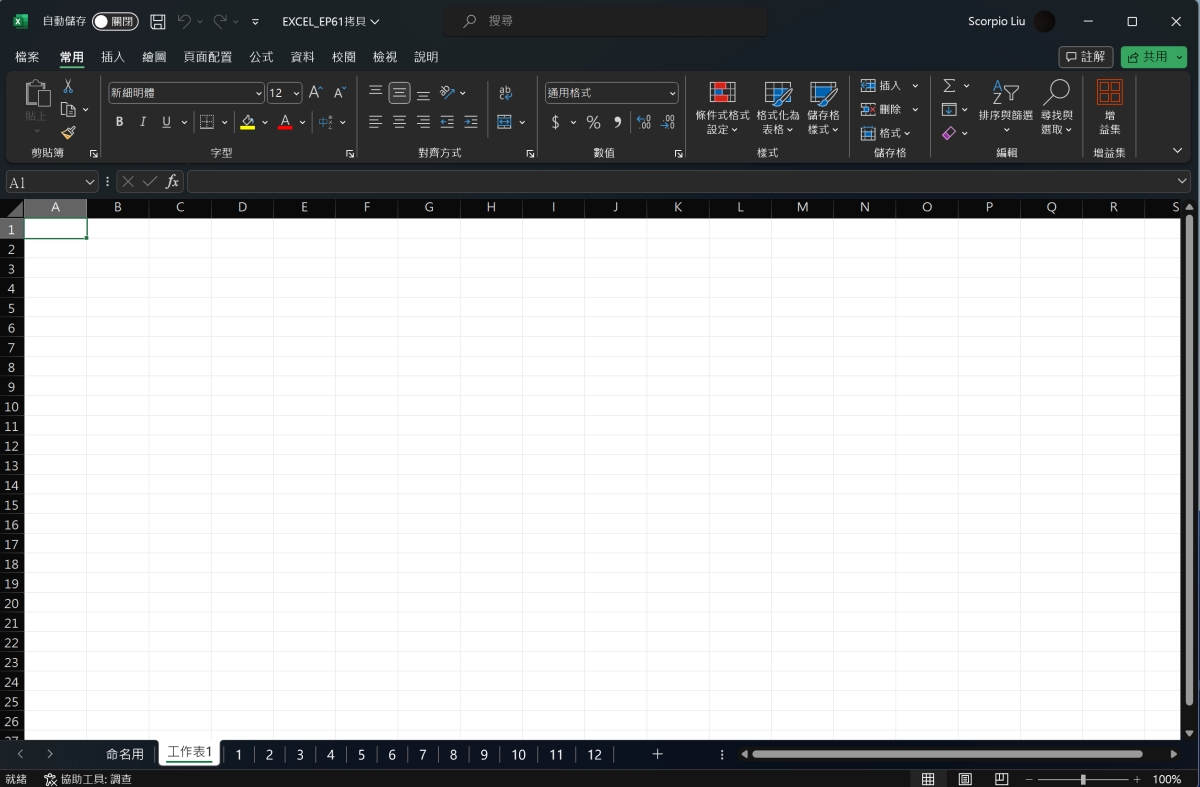Switch to the Insert (插入) ribbon tab
The image size is (1200, 787).
point(113,57)
